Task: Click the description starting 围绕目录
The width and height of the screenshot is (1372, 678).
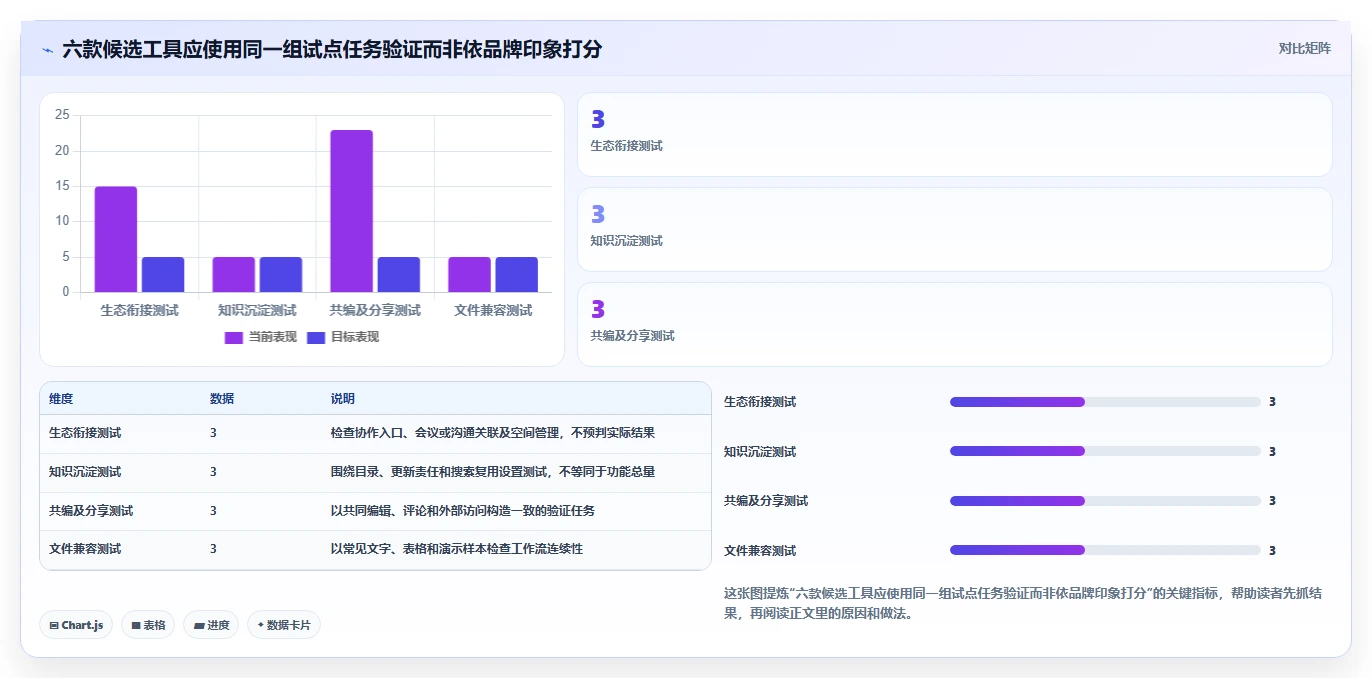Action: [493, 472]
